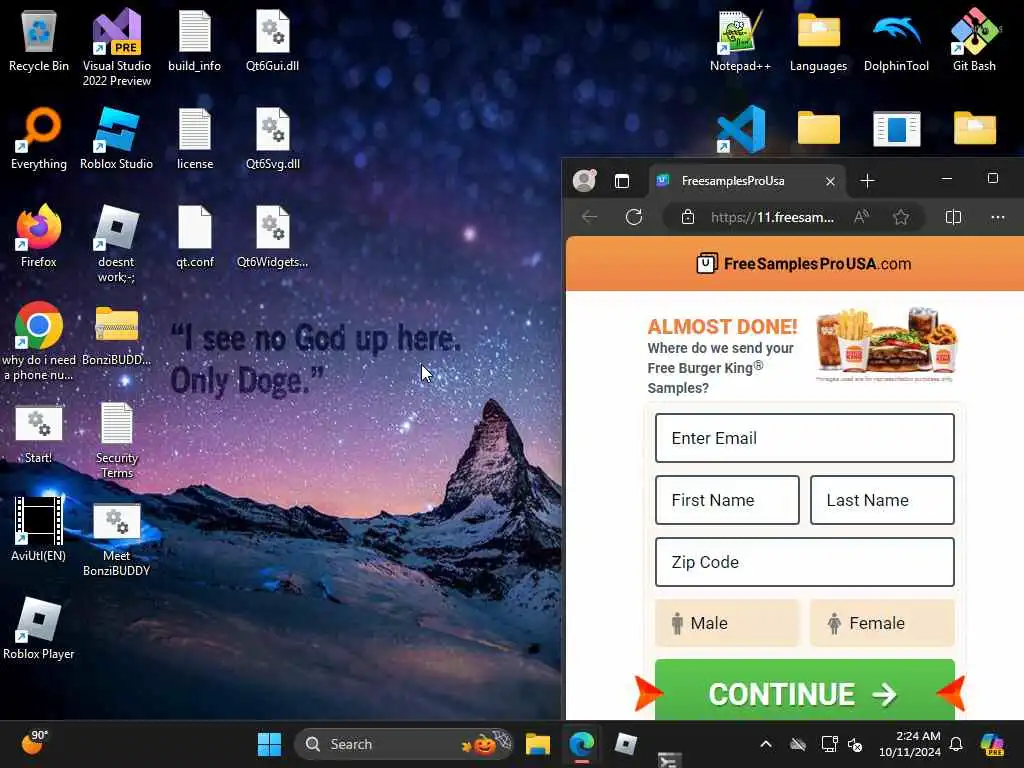Show hidden system tray icons
Viewport: 1024px width, 768px height.
766,744
